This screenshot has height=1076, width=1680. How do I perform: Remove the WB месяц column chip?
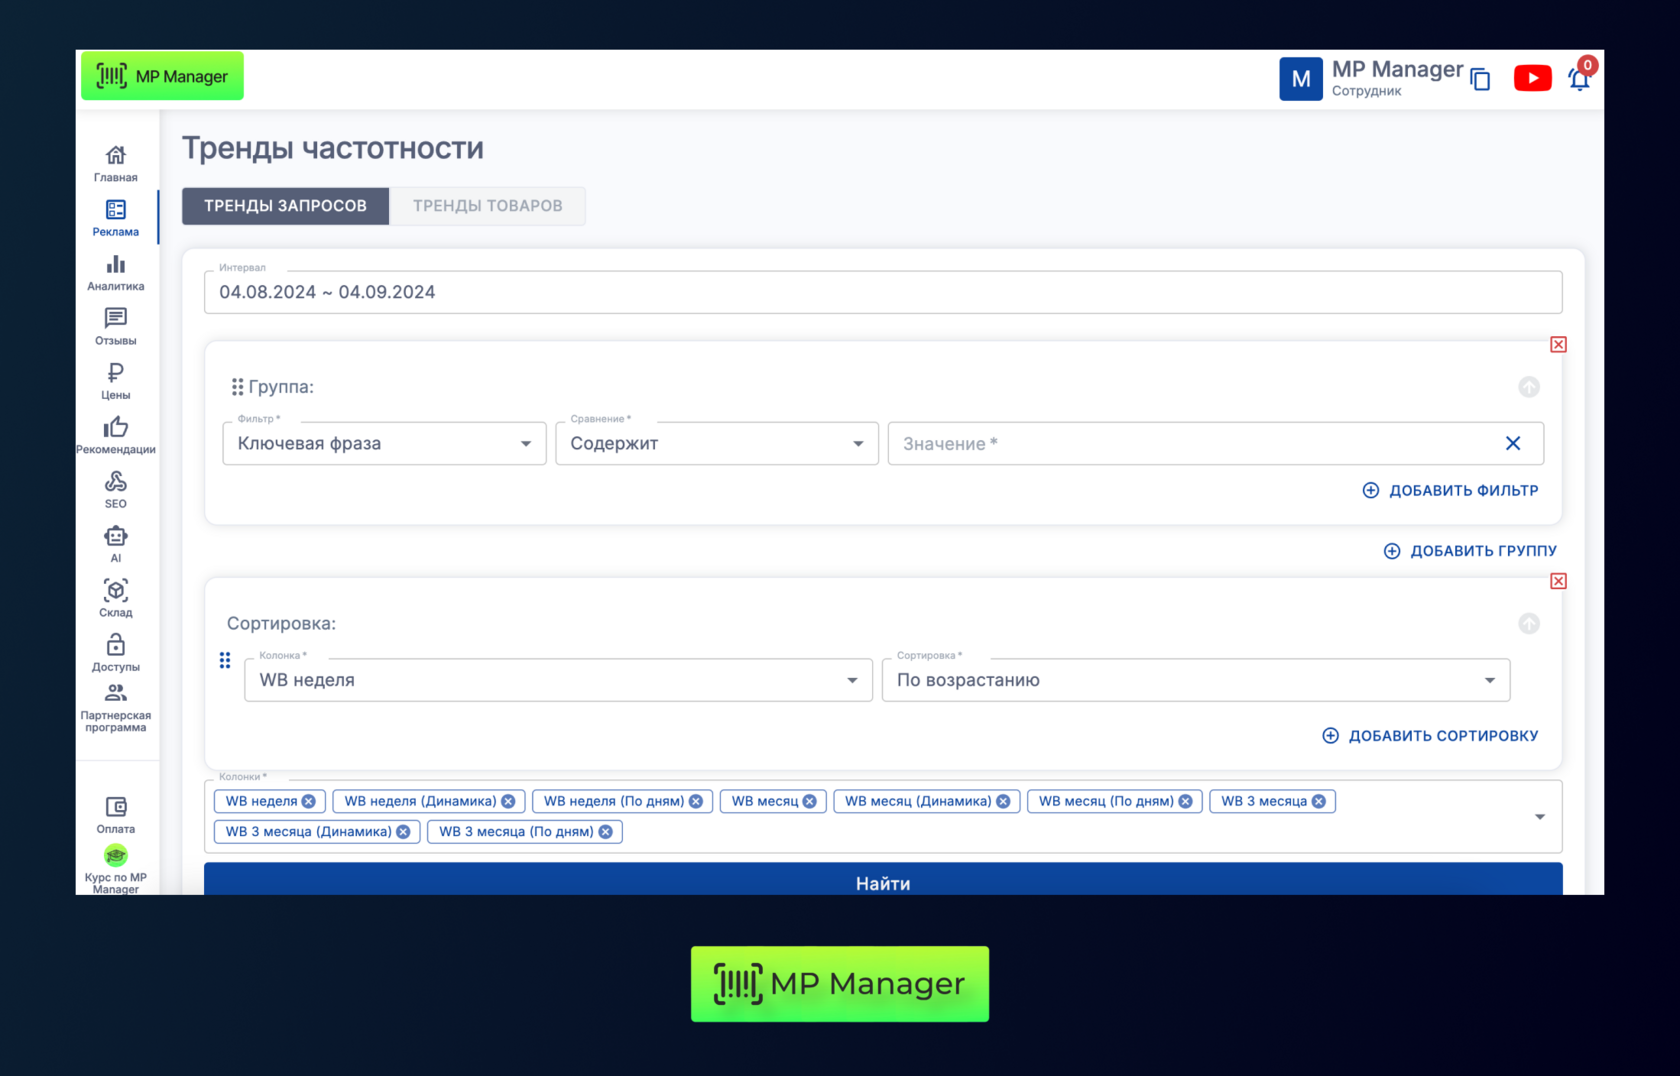click(x=810, y=801)
